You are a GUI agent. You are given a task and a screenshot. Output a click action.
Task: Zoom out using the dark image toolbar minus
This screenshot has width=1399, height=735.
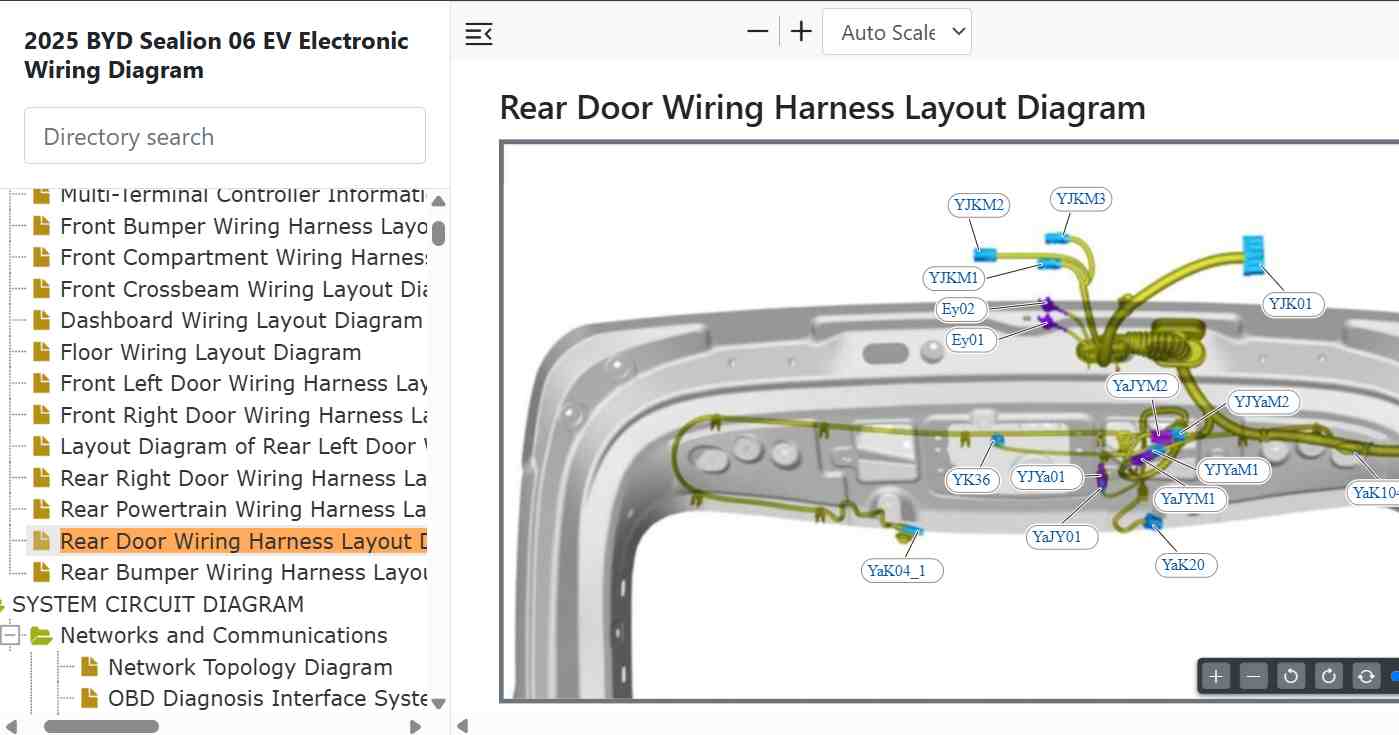(x=1254, y=676)
